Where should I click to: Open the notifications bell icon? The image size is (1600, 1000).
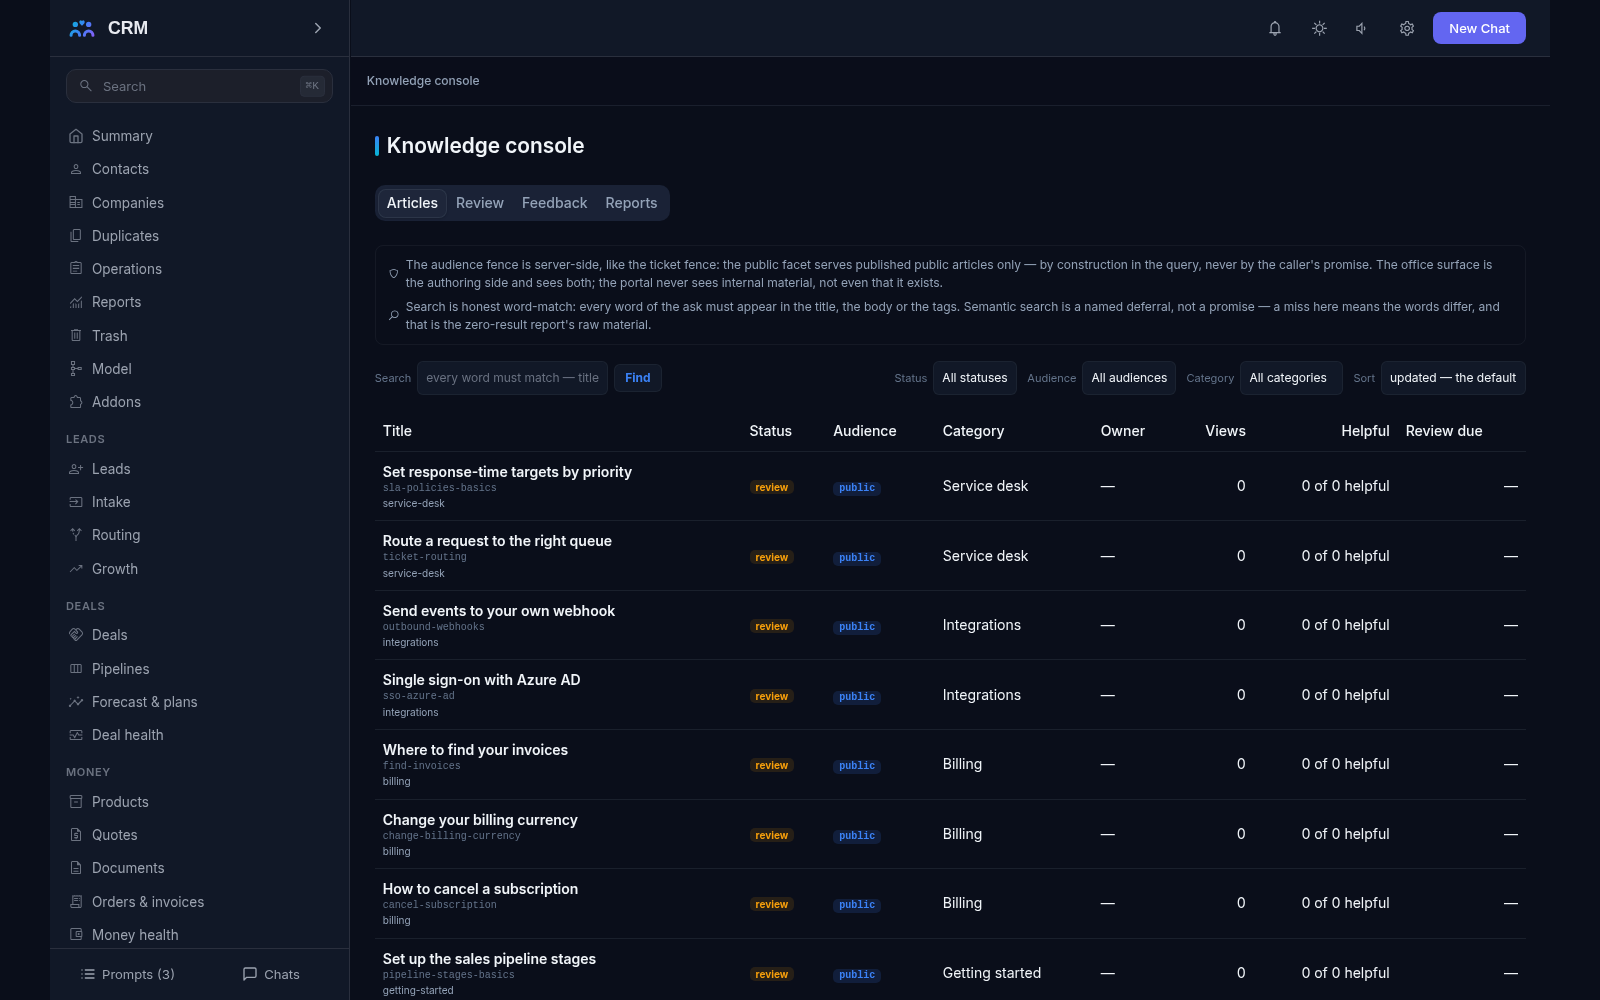[1275, 28]
